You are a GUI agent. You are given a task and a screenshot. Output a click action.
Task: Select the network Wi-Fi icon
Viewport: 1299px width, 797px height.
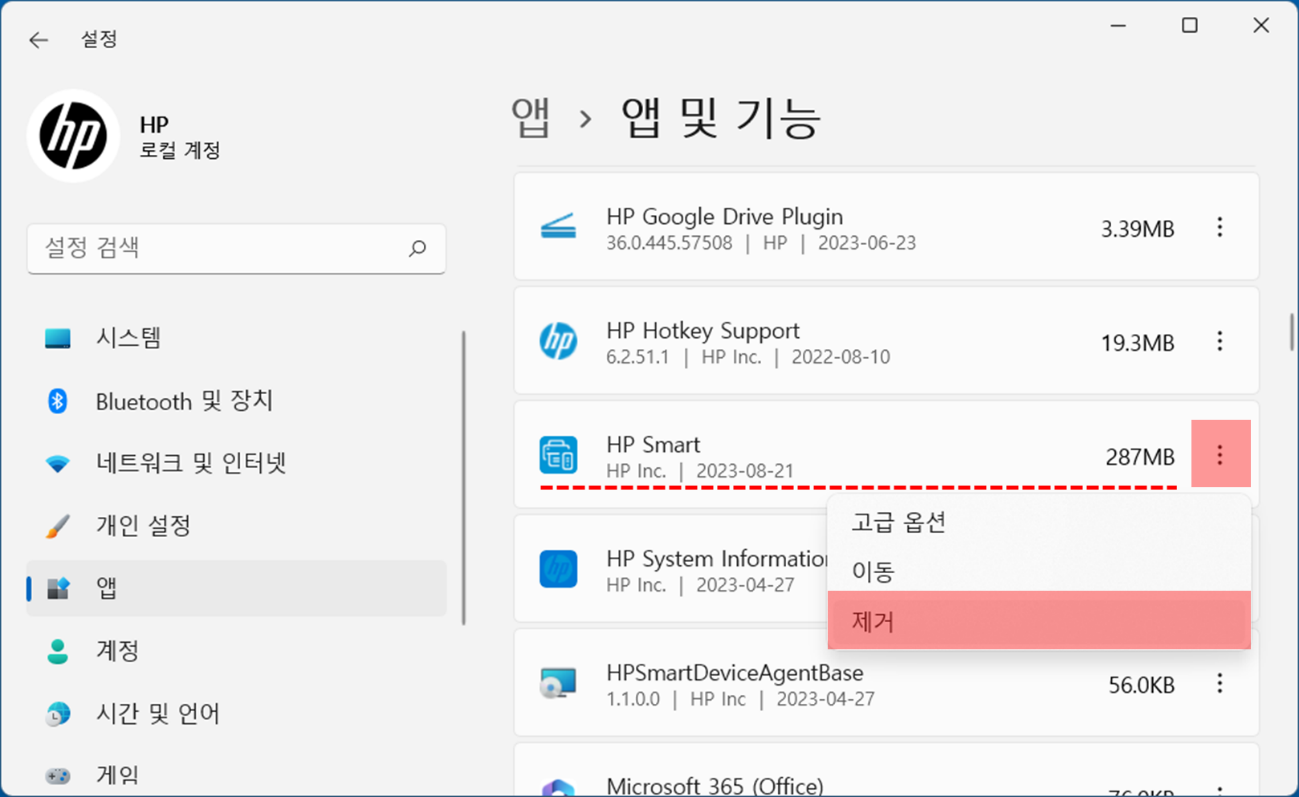tap(58, 464)
